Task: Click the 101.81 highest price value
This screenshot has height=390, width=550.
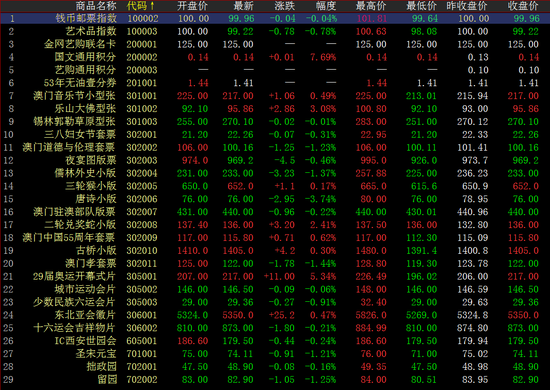Action: coord(372,19)
